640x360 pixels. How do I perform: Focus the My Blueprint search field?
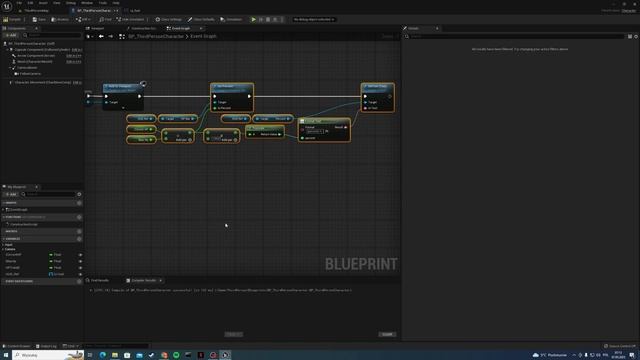(x=48, y=194)
